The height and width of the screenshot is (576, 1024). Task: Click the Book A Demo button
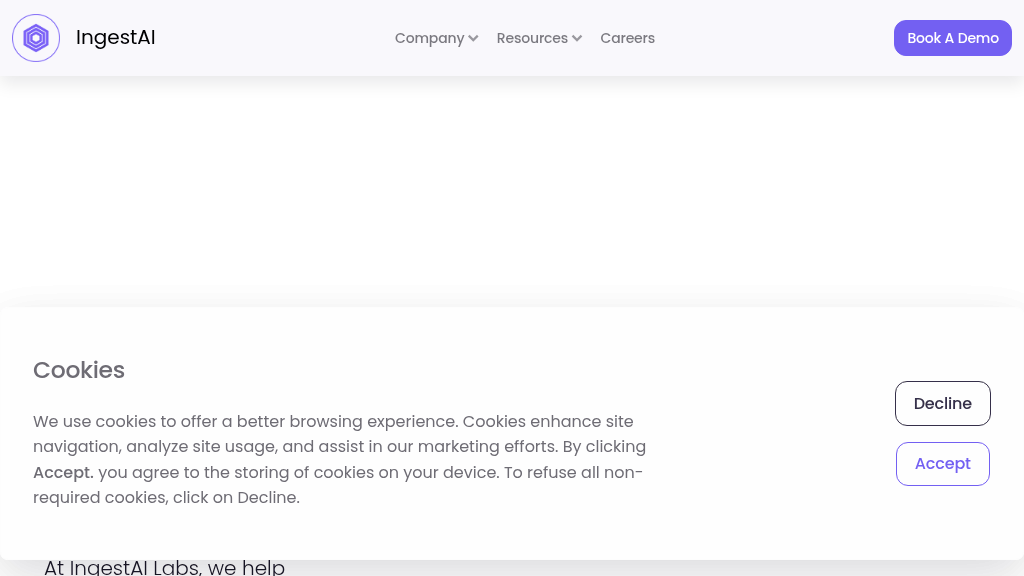click(953, 38)
